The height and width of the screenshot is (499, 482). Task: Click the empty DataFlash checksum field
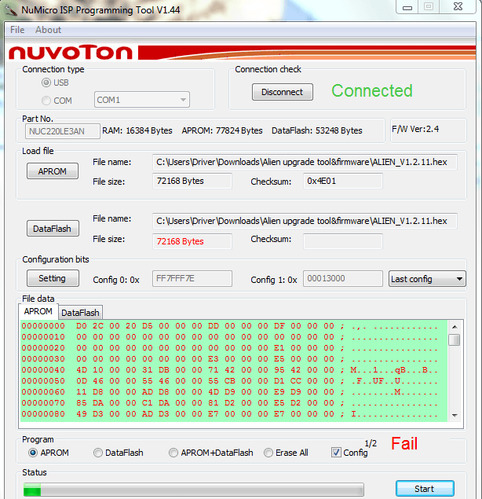(x=343, y=241)
